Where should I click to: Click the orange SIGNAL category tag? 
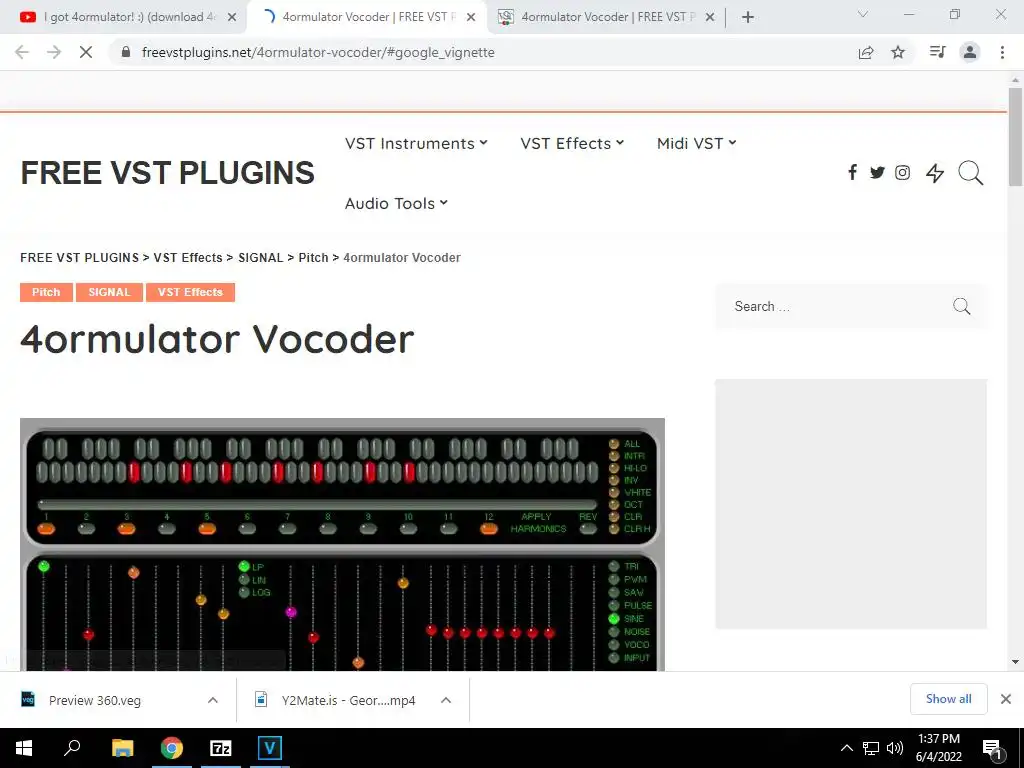point(110,292)
